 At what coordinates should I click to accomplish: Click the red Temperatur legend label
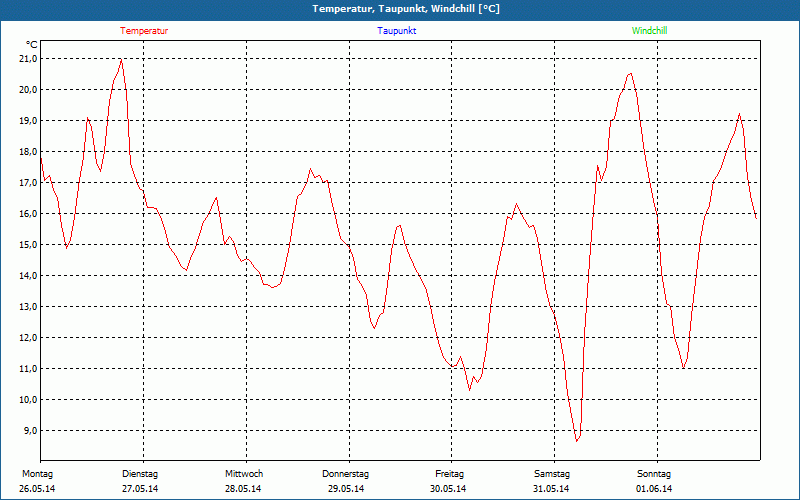point(144,31)
